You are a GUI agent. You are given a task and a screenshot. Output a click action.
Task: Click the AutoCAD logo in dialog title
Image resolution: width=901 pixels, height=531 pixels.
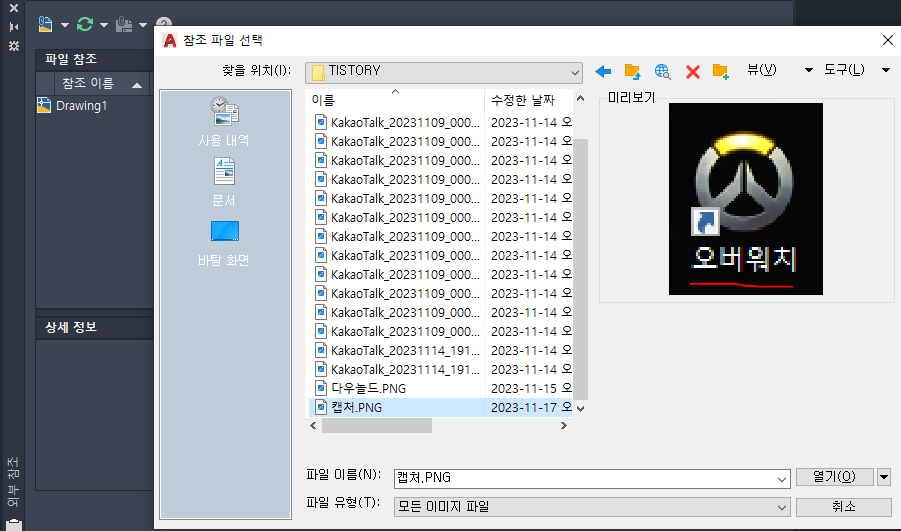point(170,40)
